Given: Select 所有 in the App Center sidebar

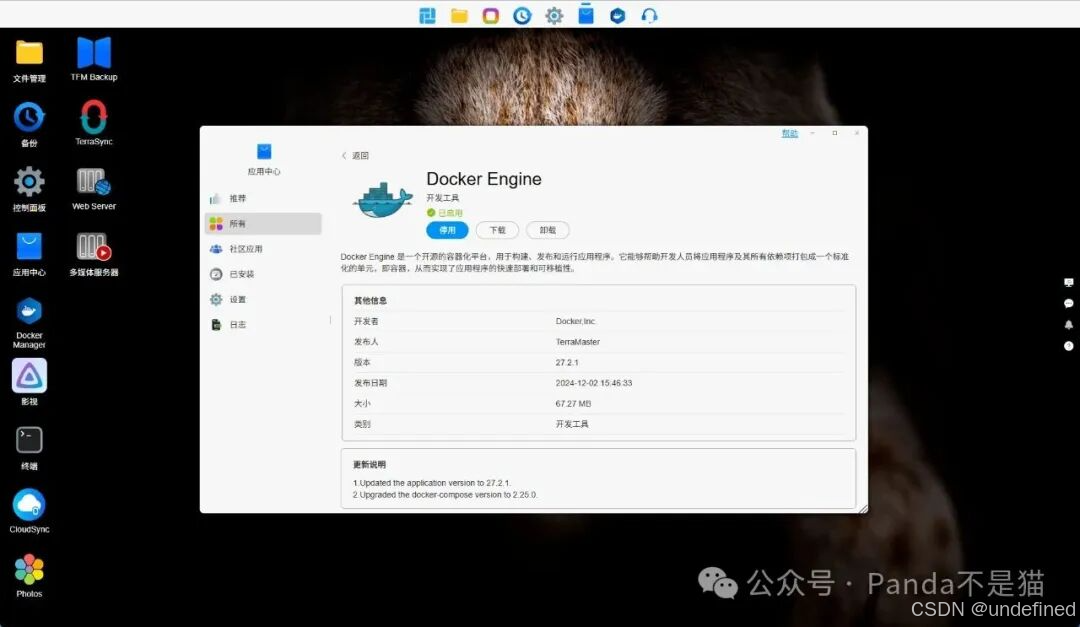Looking at the screenshot, I should tap(263, 223).
